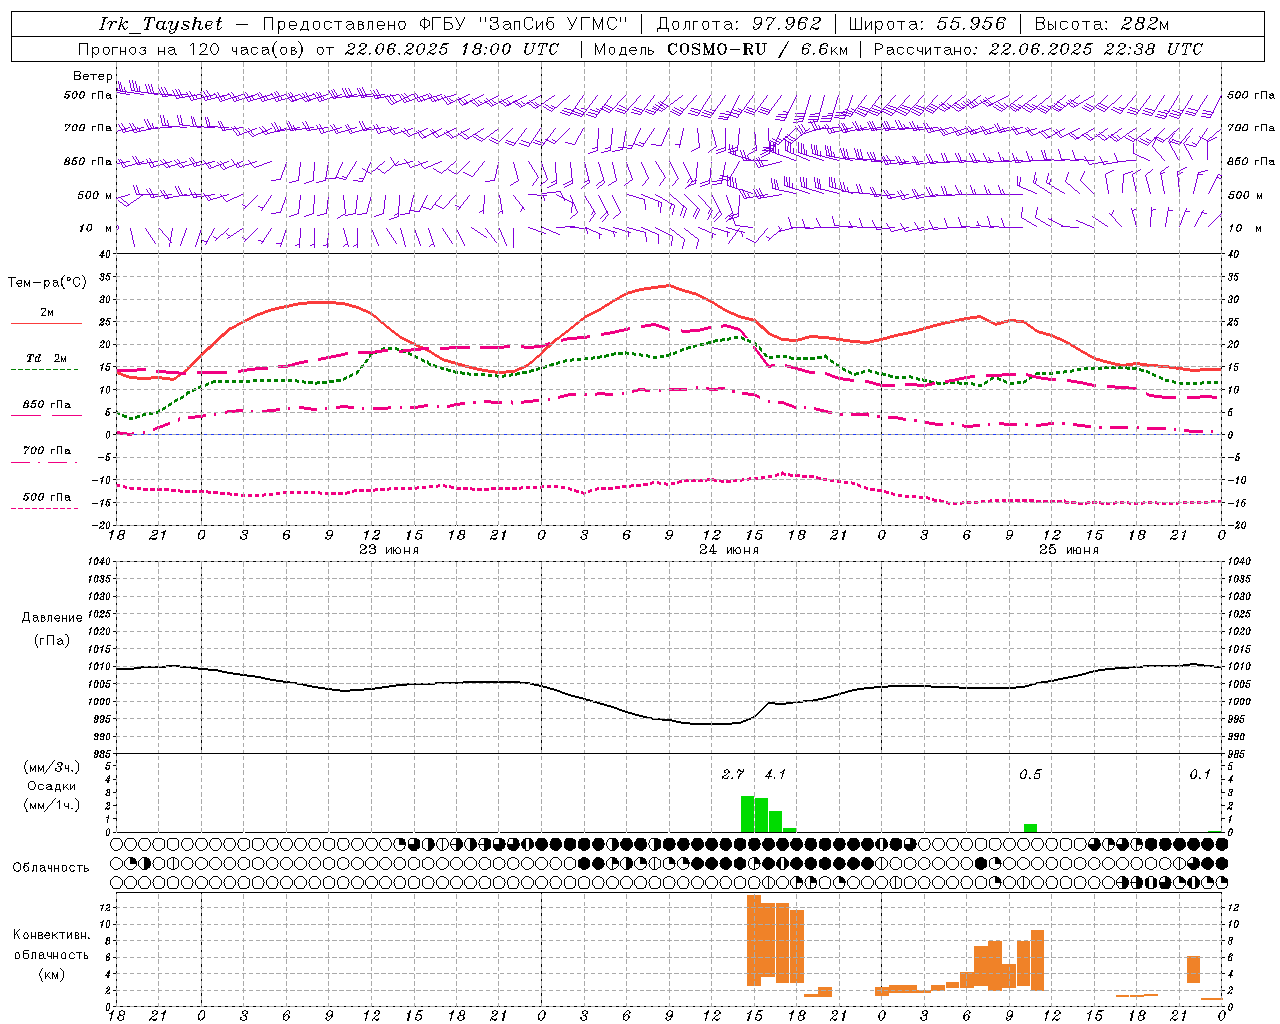This screenshot has height=1024, width=1280.
Task: Click the 'Широта: 55.956' latitude value
Action: pyautogui.click(x=927, y=24)
